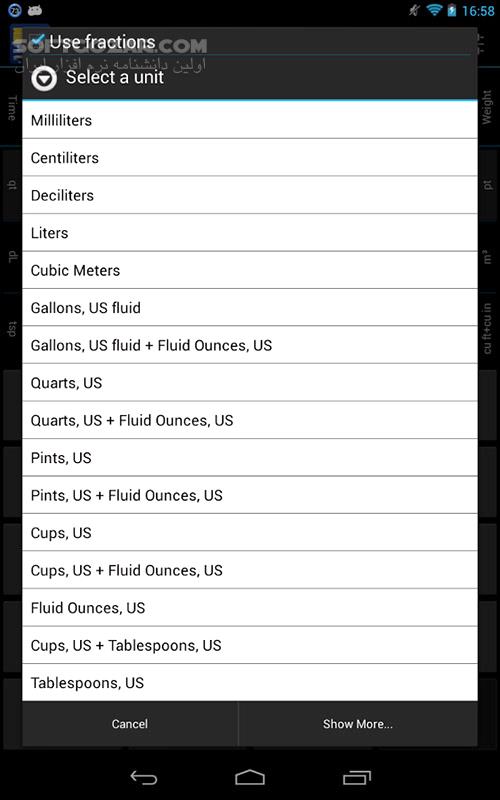Toggle the Use fractions checkbox
Viewport: 500px width, 800px height.
(37, 41)
